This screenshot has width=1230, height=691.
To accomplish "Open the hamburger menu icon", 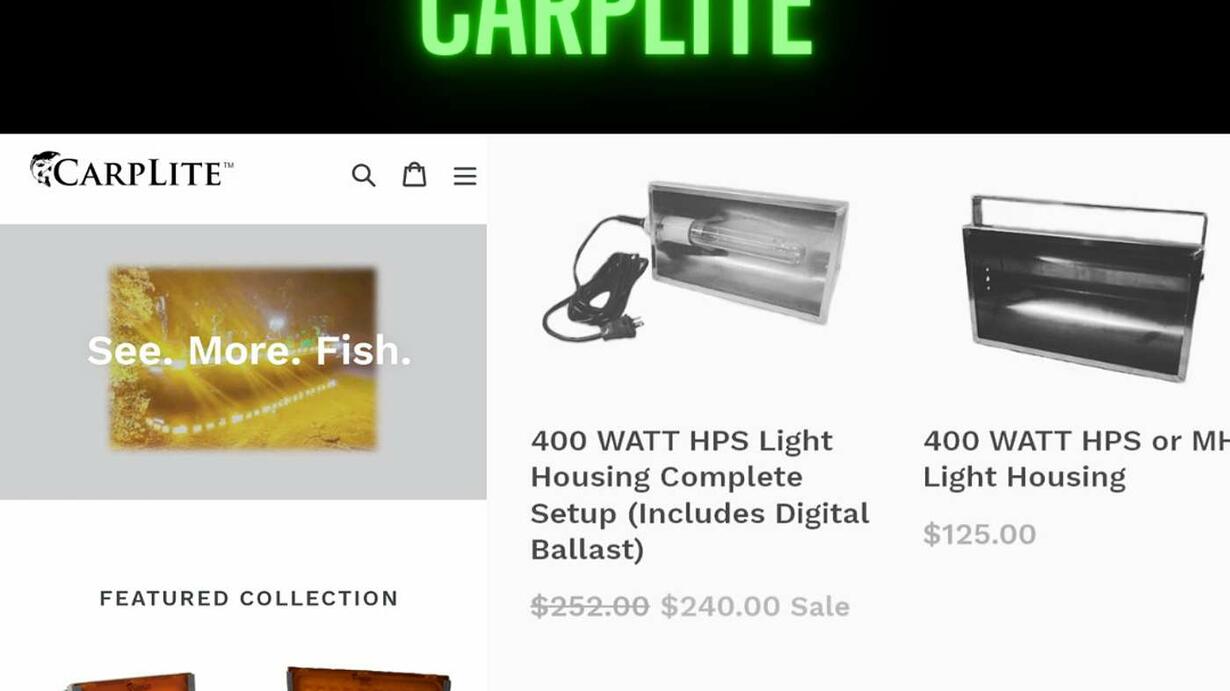I will [x=465, y=176].
